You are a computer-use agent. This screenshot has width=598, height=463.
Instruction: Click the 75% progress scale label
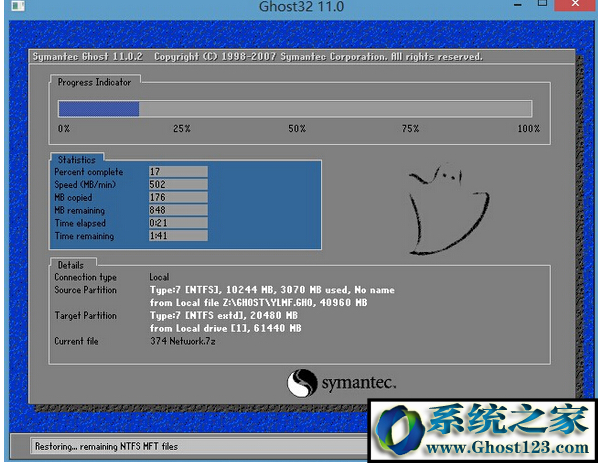[410, 129]
